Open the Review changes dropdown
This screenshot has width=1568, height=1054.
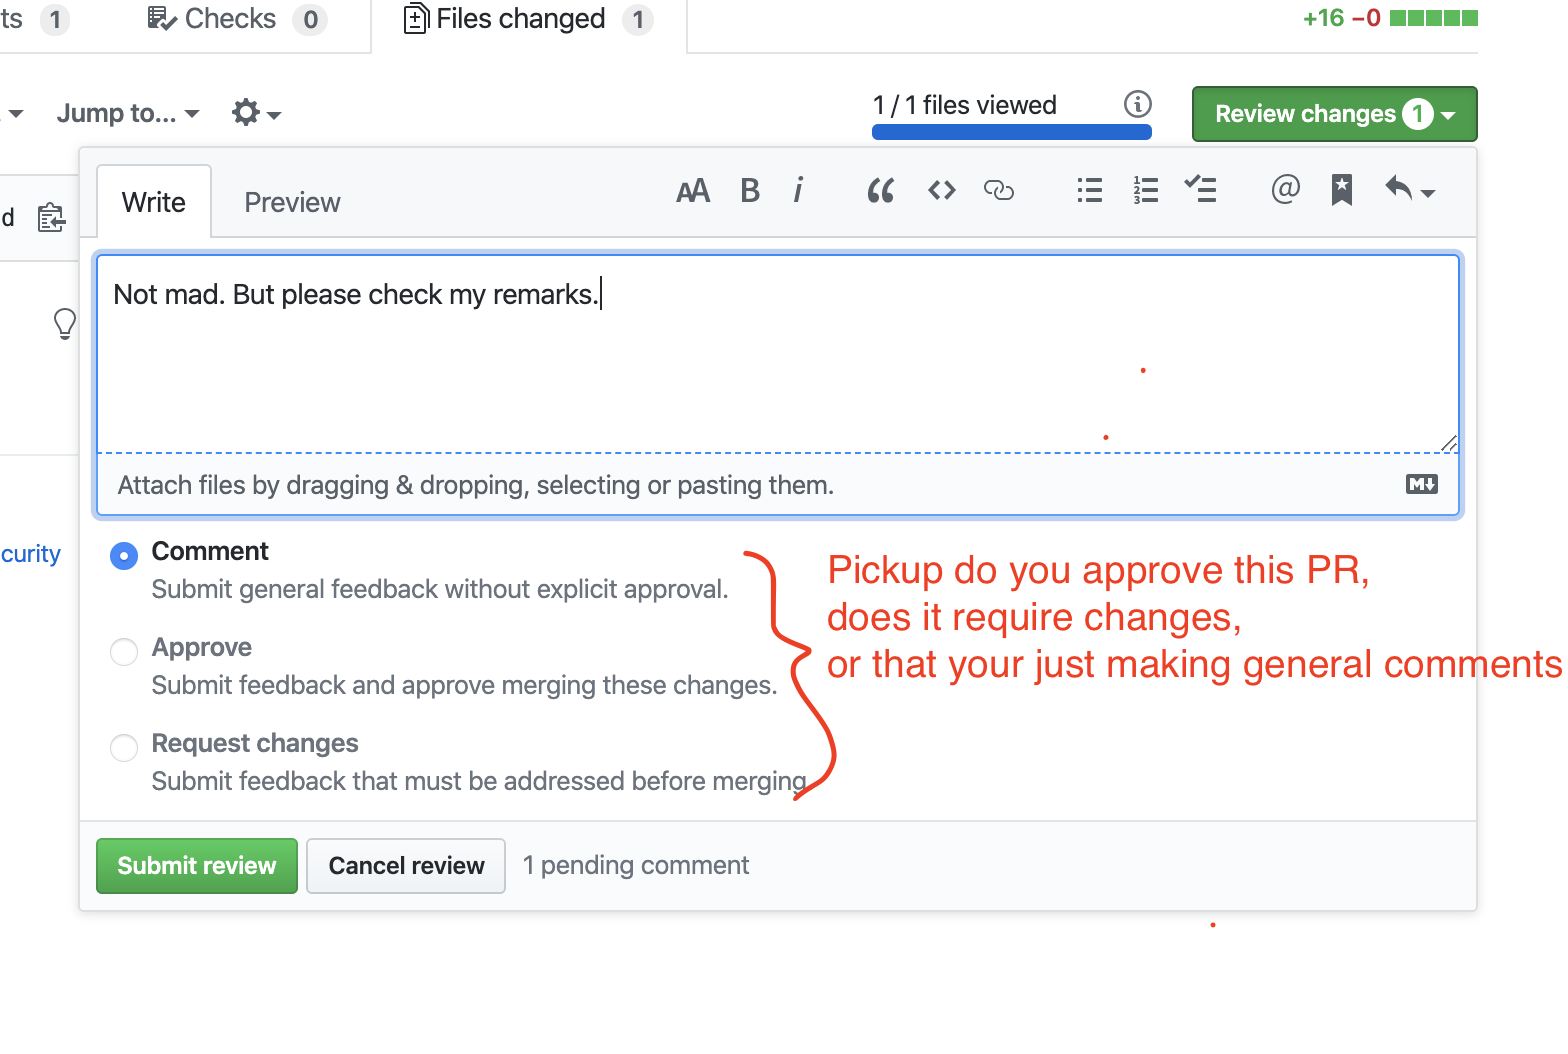(x=1334, y=114)
